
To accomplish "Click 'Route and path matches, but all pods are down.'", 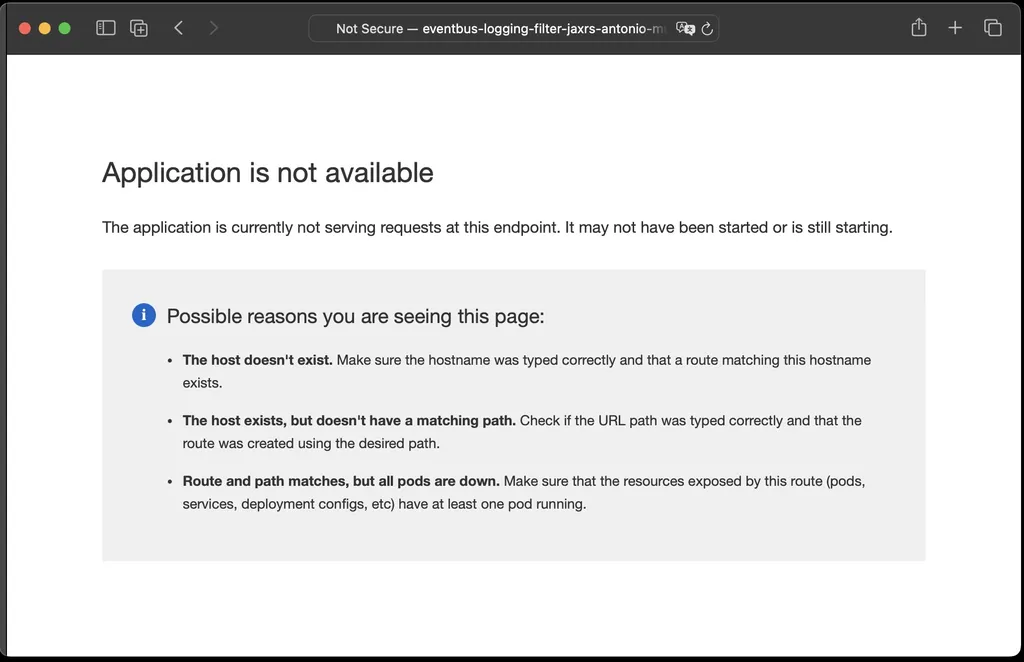I will tap(341, 482).
